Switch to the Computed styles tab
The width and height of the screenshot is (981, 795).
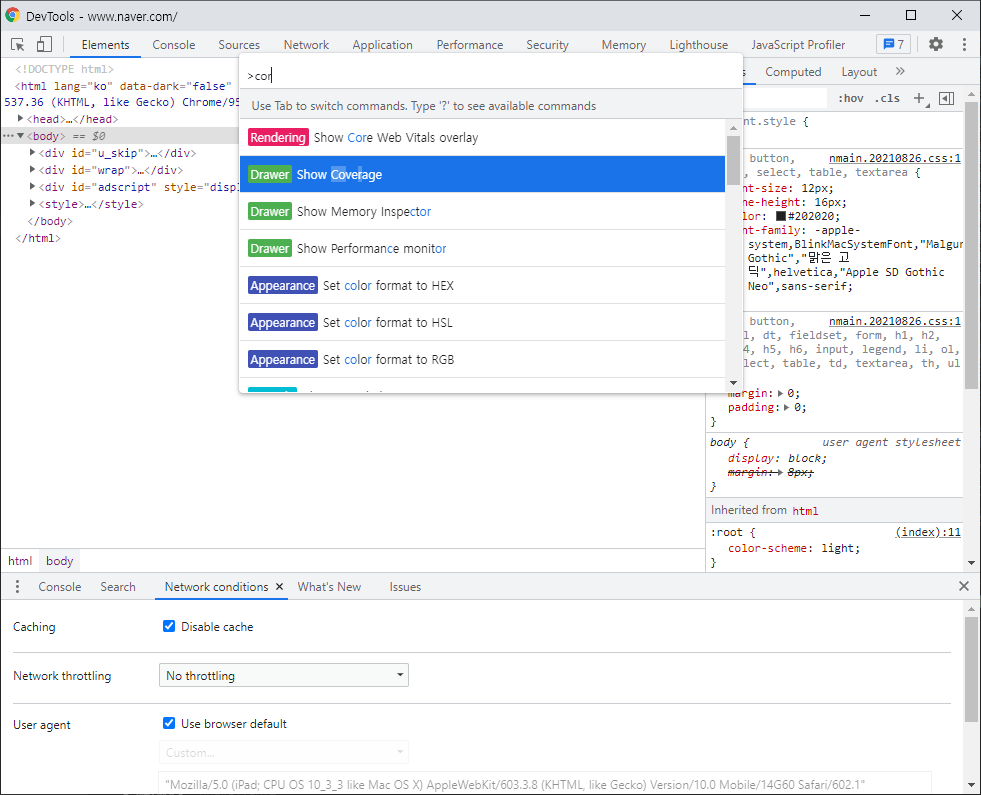click(793, 72)
